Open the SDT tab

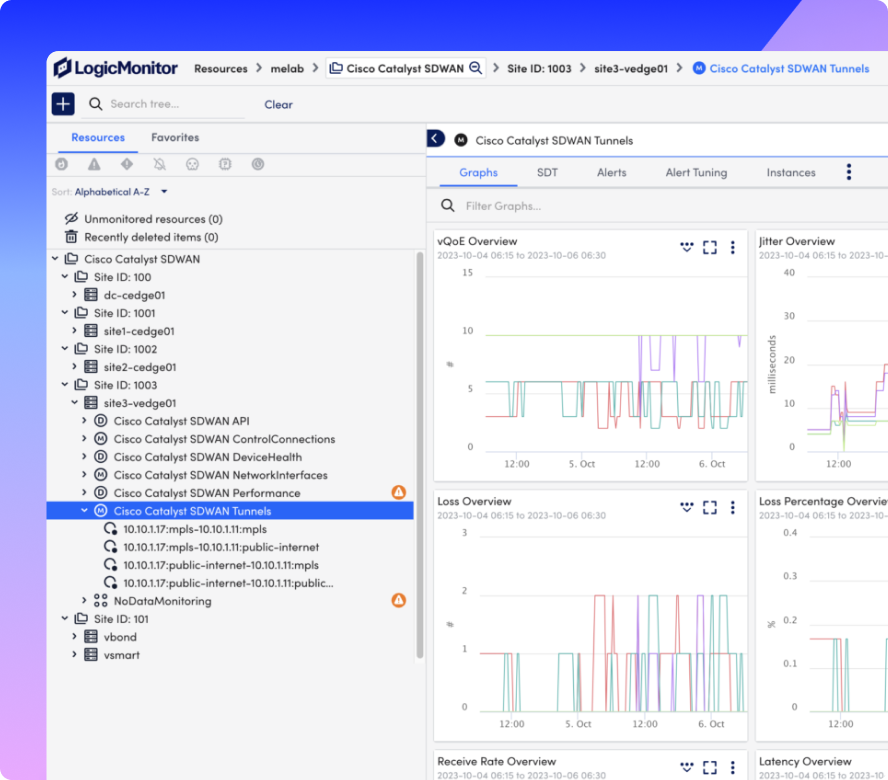(x=547, y=172)
